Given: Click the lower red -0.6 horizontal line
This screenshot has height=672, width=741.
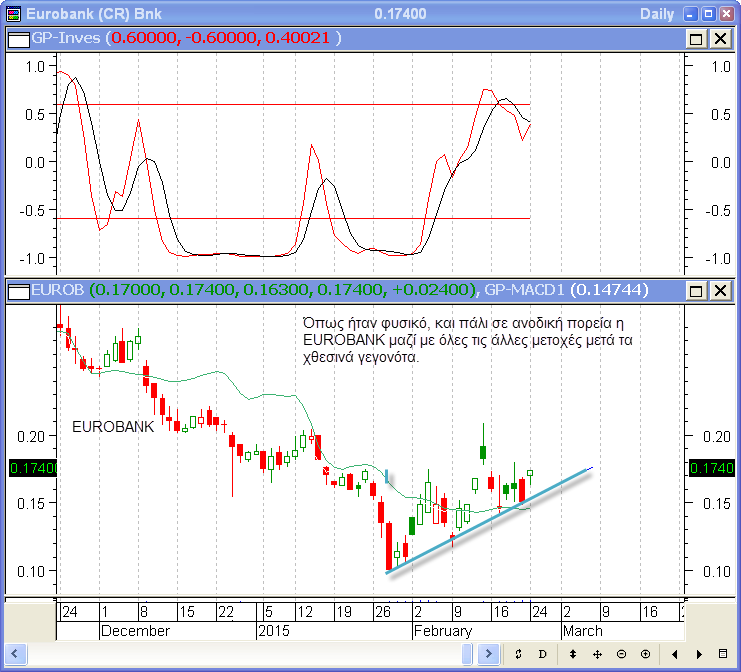Looking at the screenshot, I should click(x=293, y=218).
